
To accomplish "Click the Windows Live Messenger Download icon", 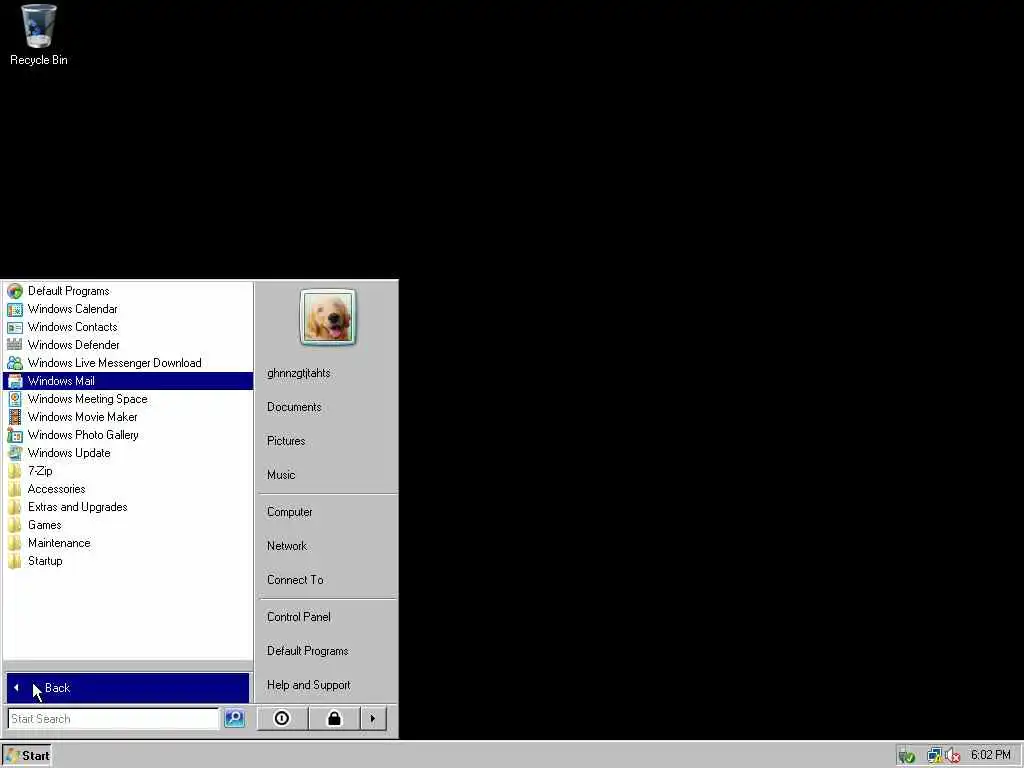I will [14, 363].
